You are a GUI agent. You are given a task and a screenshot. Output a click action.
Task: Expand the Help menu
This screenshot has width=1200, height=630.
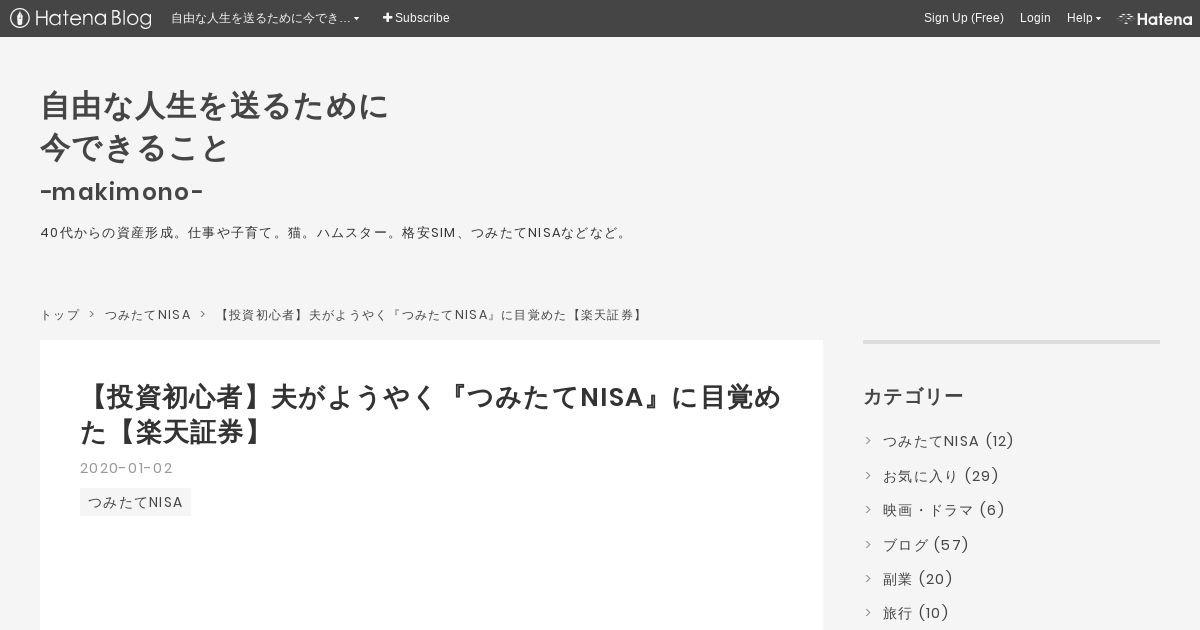click(1084, 18)
